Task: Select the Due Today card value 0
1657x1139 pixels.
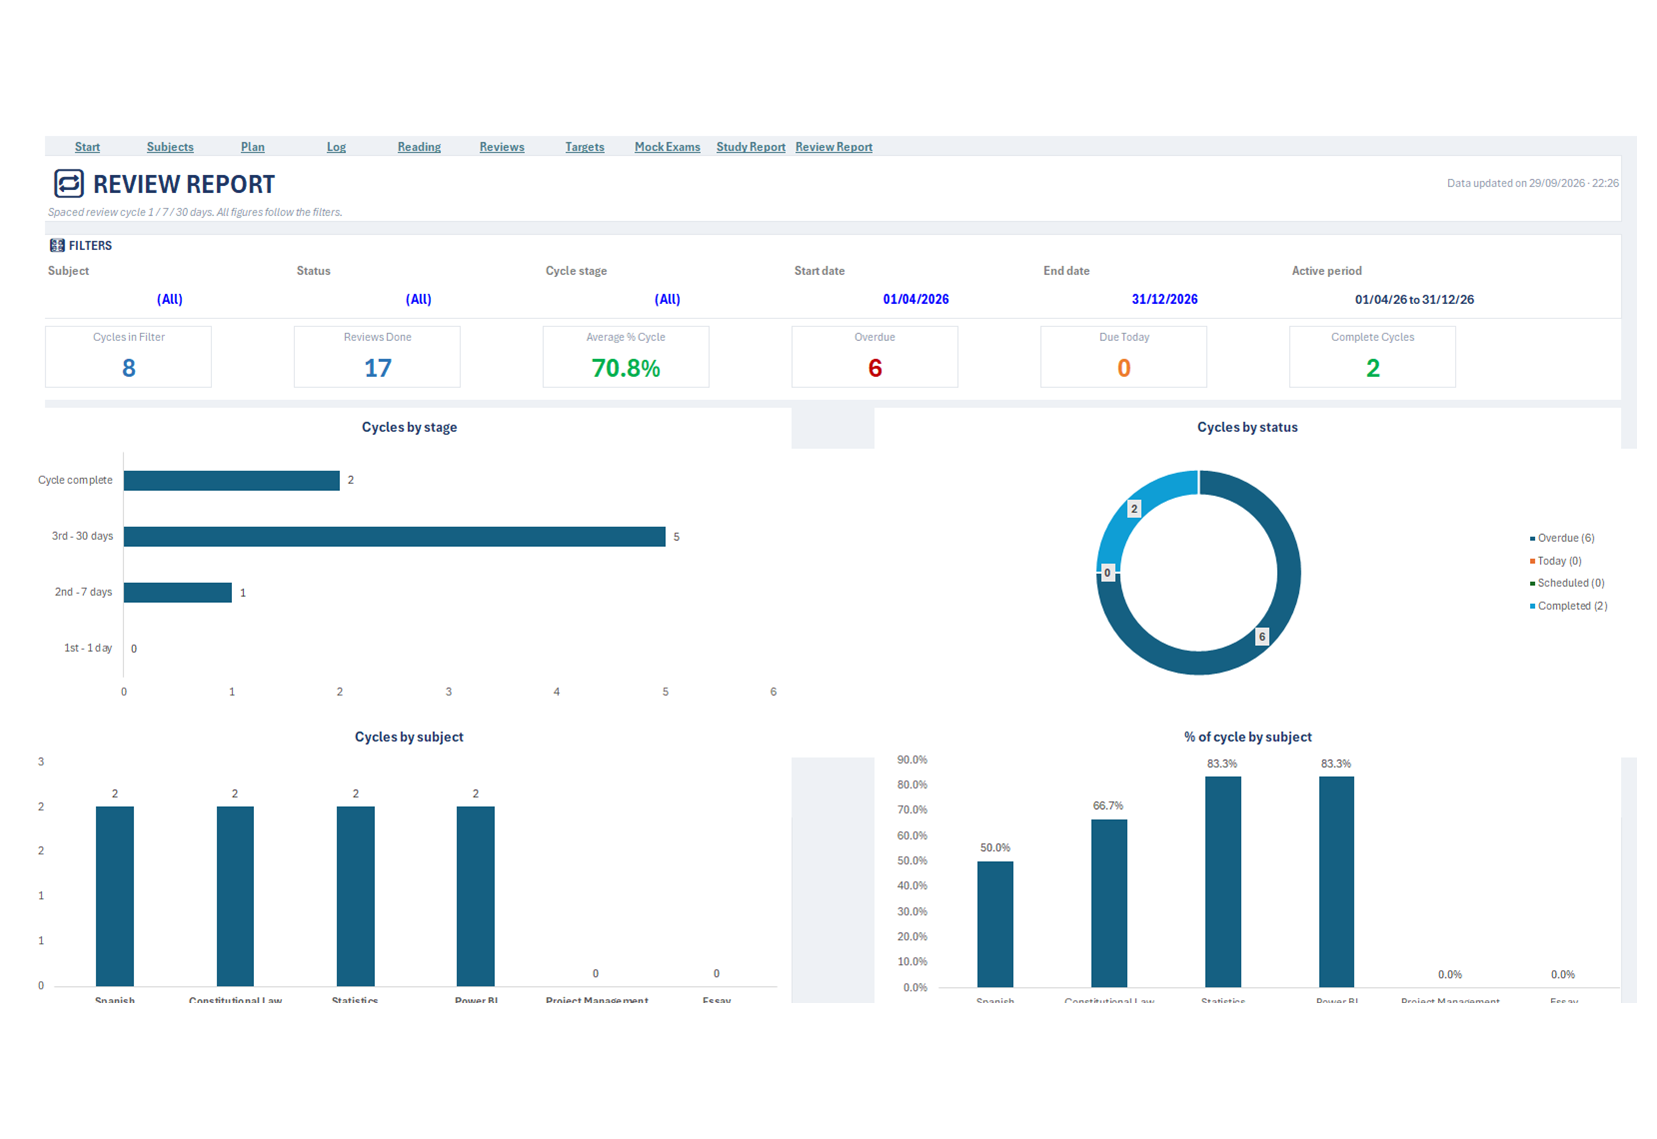Action: point(1124,368)
